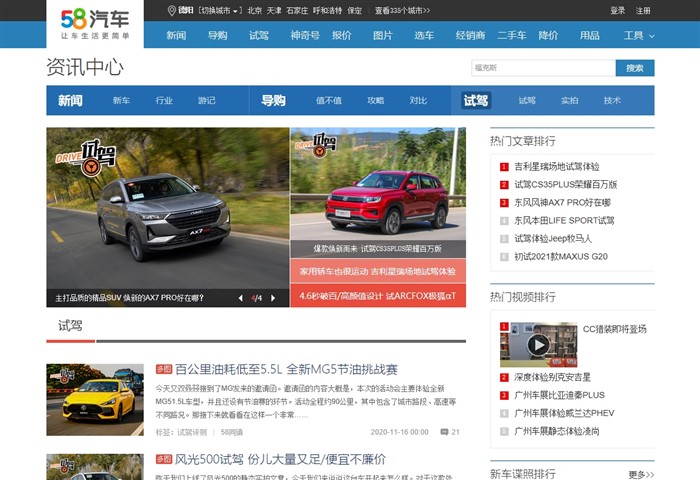Select 石家庄 city link
This screenshot has height=480, width=700.
click(x=297, y=10)
